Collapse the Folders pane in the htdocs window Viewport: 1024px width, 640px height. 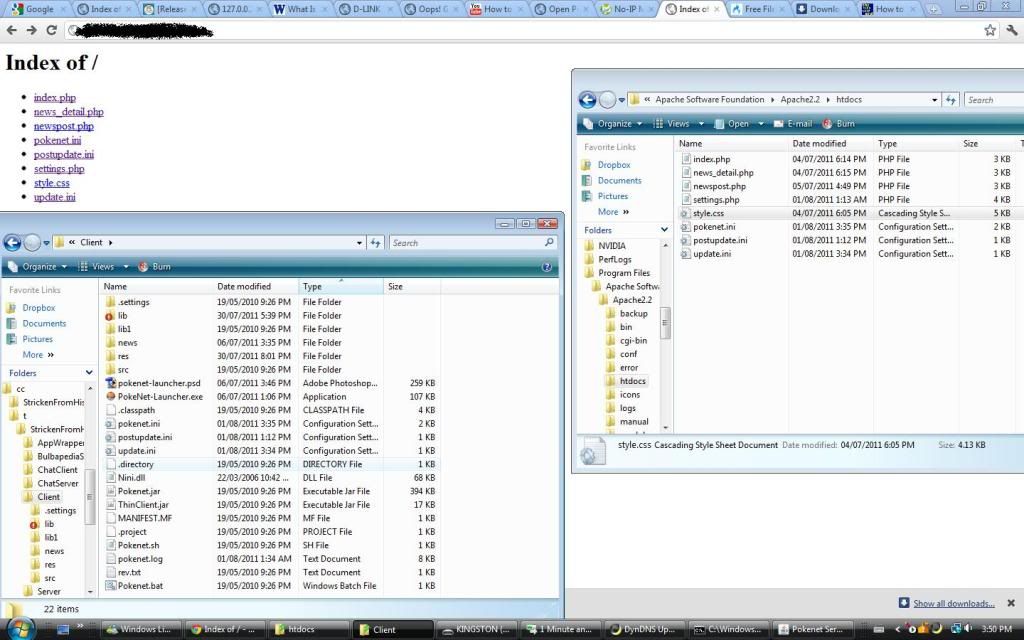point(663,230)
